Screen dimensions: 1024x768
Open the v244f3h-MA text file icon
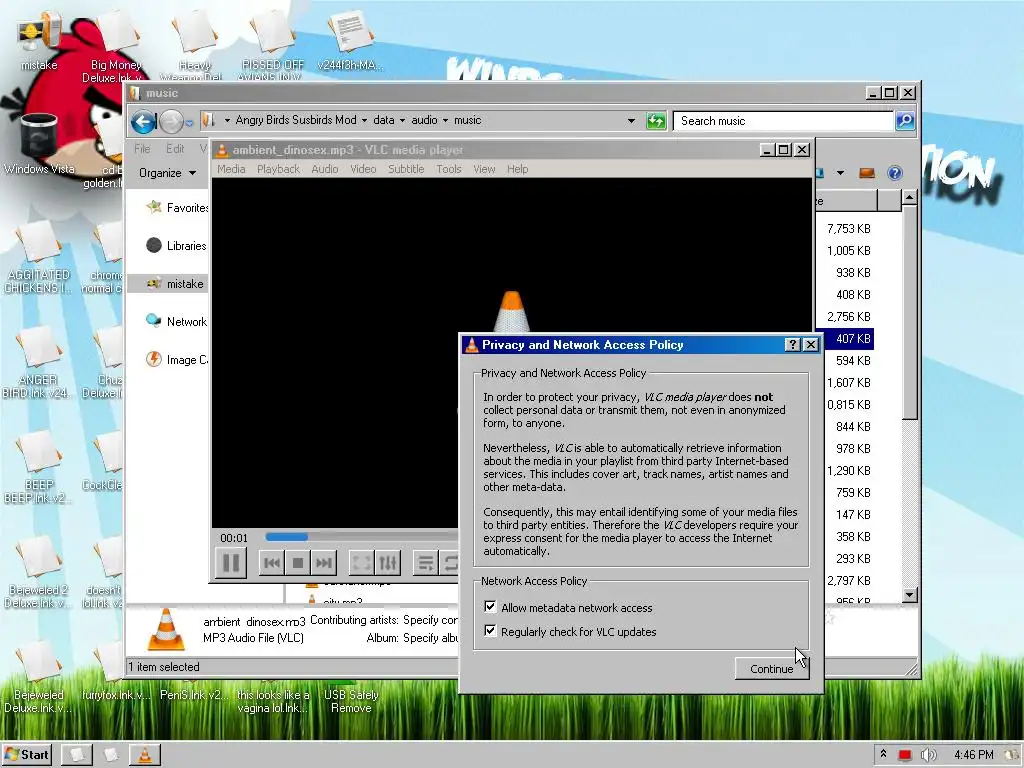[x=350, y=40]
